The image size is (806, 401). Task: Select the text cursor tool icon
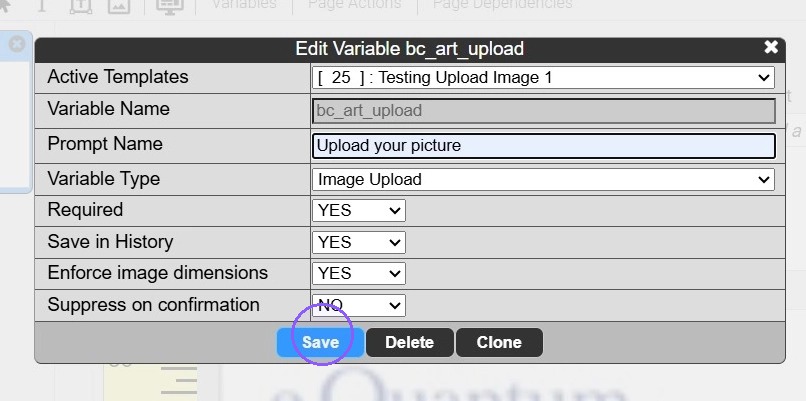click(x=42, y=6)
